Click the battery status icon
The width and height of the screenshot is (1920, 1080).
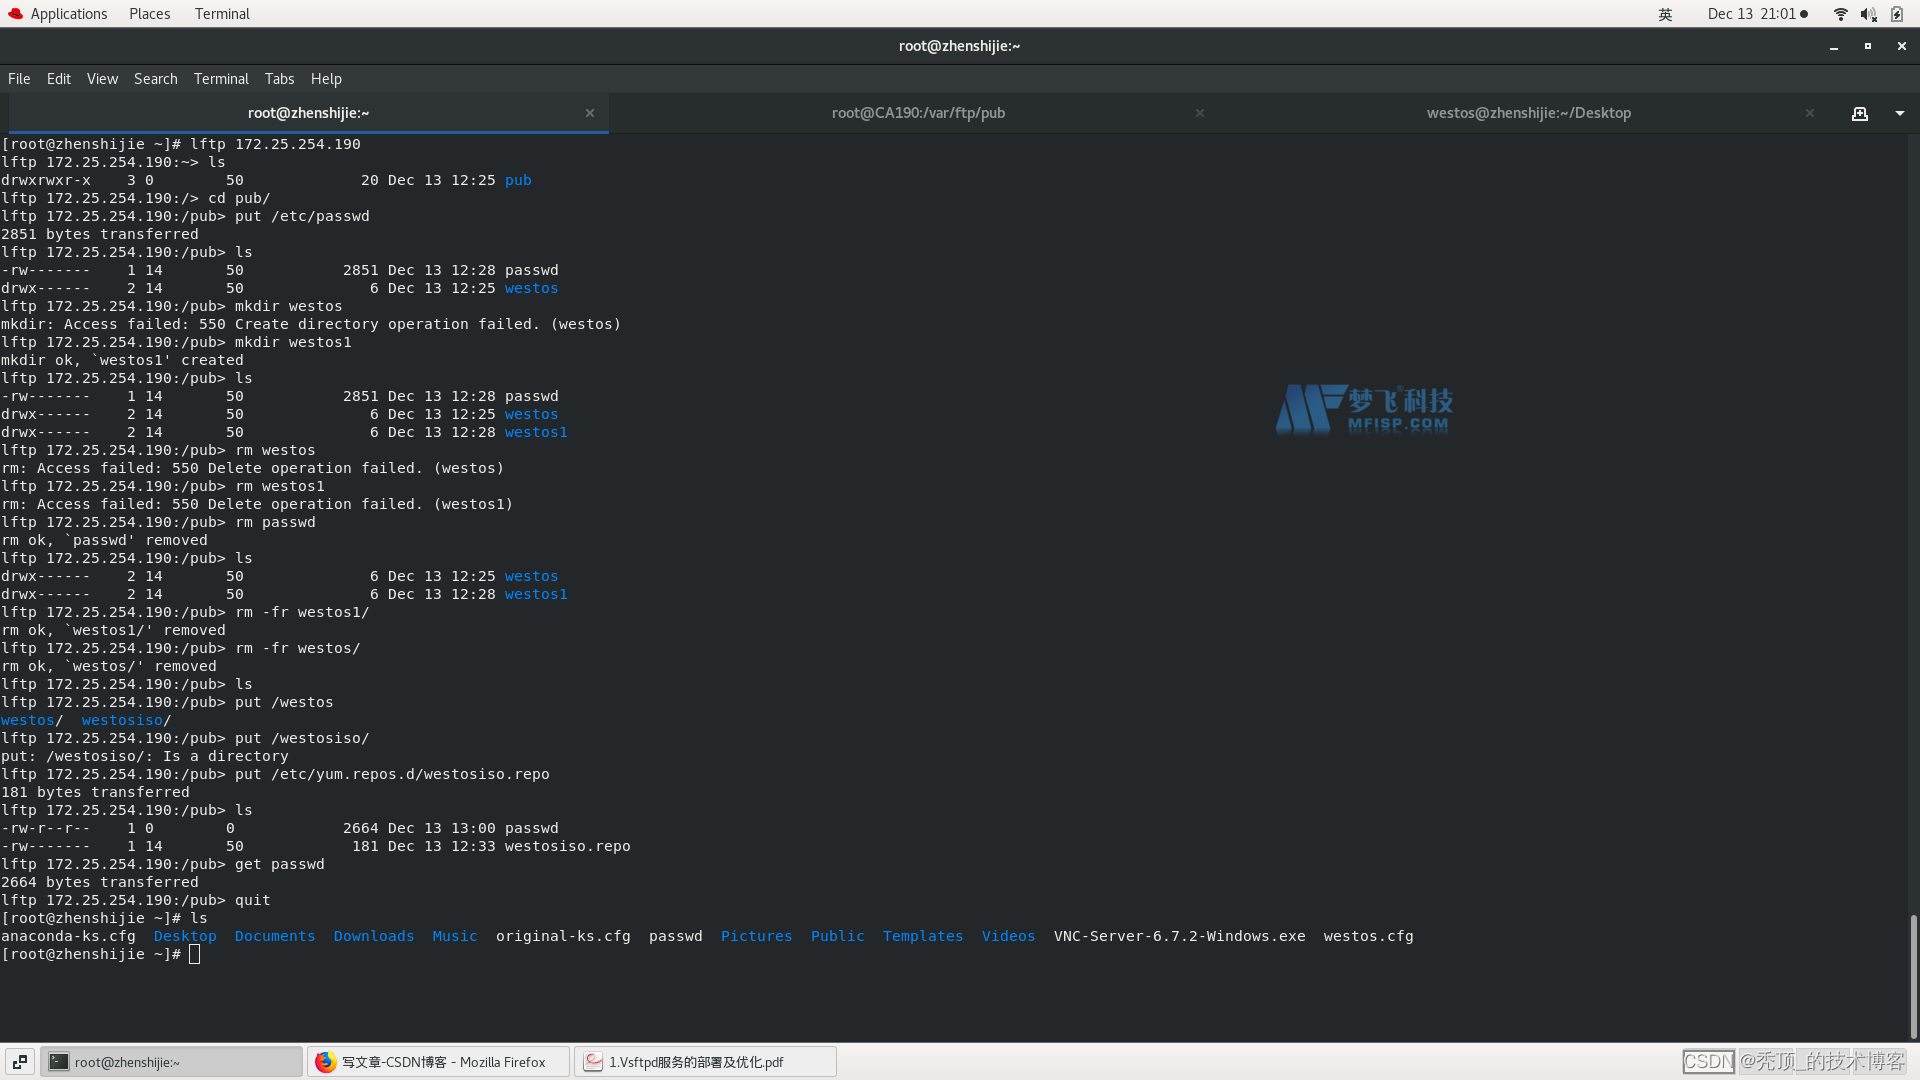click(x=1897, y=14)
